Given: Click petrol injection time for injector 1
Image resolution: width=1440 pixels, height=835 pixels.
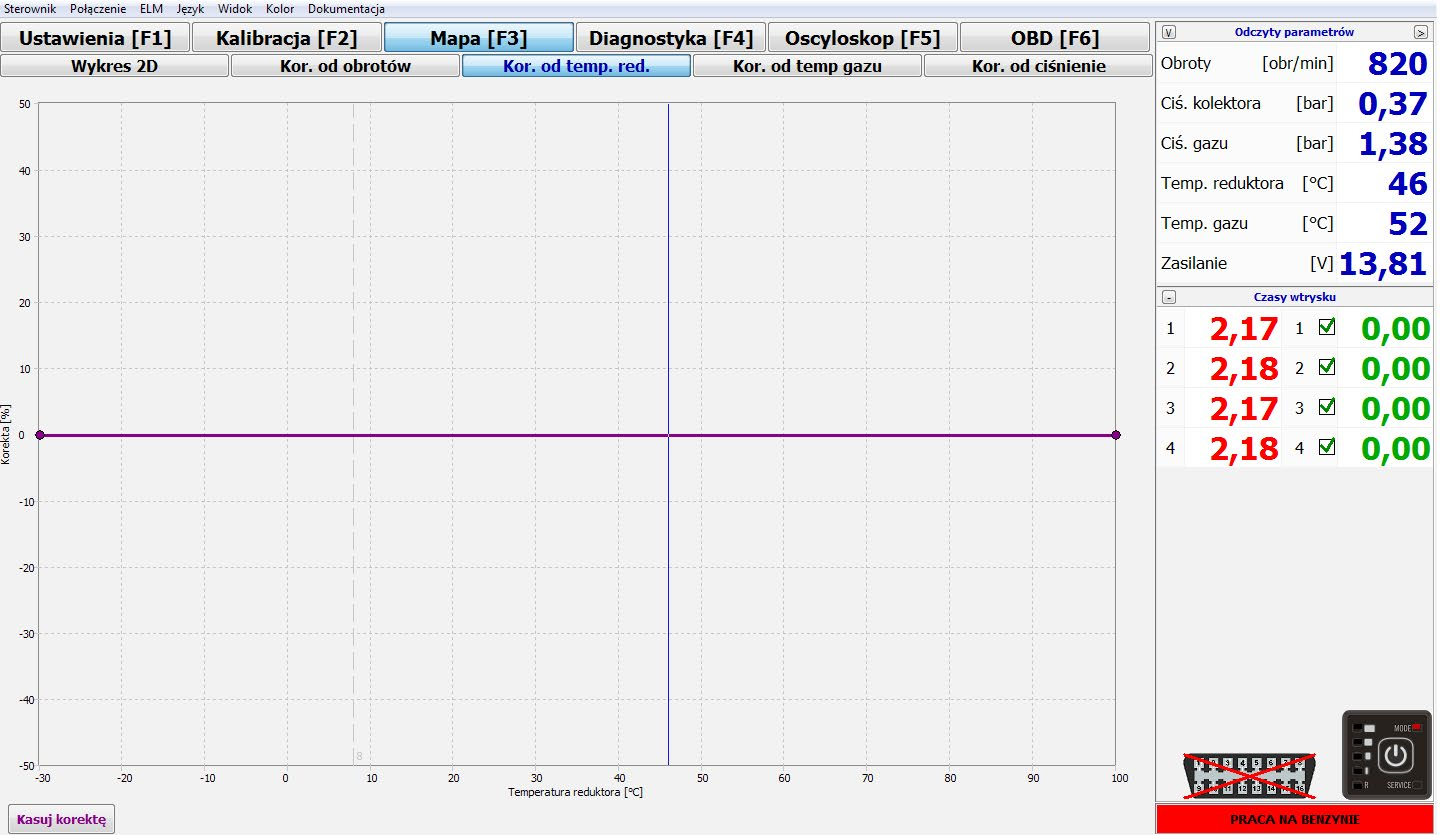Looking at the screenshot, I should [x=1244, y=328].
